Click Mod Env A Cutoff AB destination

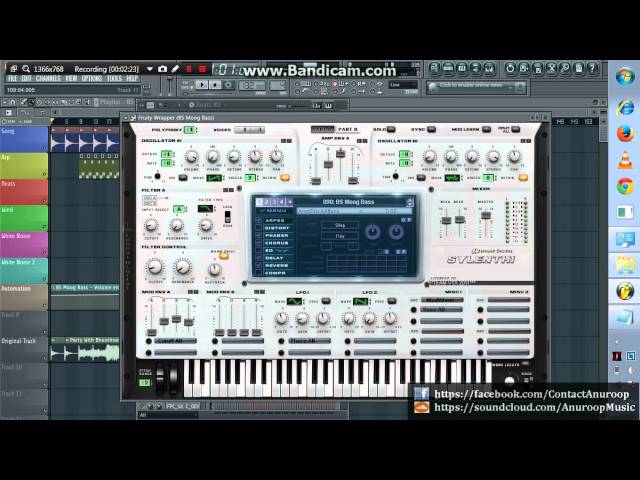176,341
